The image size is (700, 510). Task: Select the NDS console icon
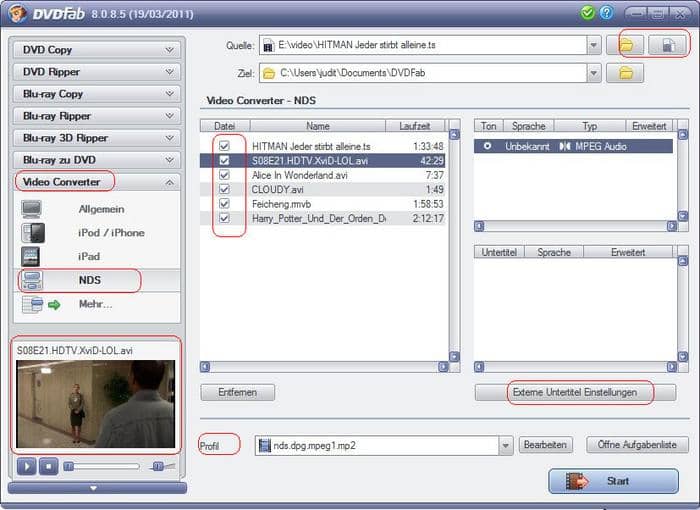(x=32, y=280)
